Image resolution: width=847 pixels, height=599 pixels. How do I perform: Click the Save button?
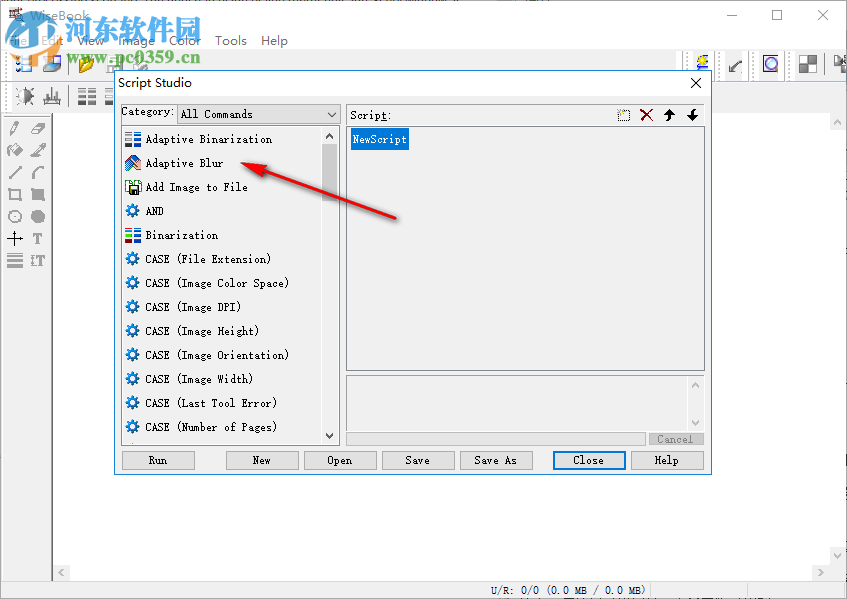pos(418,460)
